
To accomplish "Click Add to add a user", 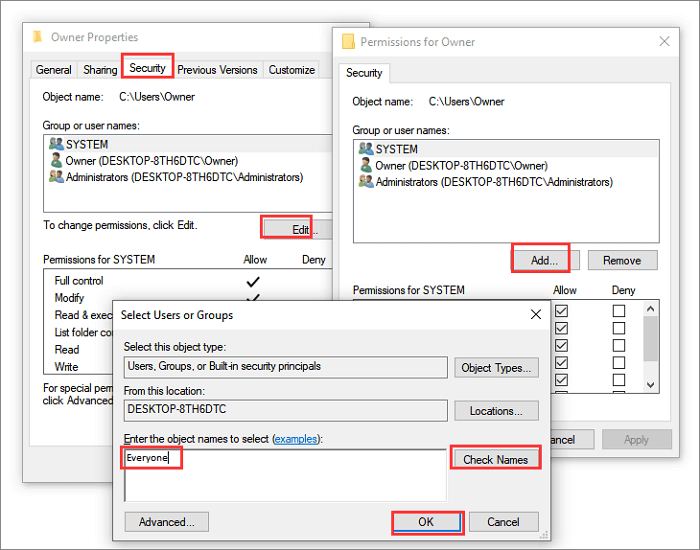I will click(x=542, y=260).
